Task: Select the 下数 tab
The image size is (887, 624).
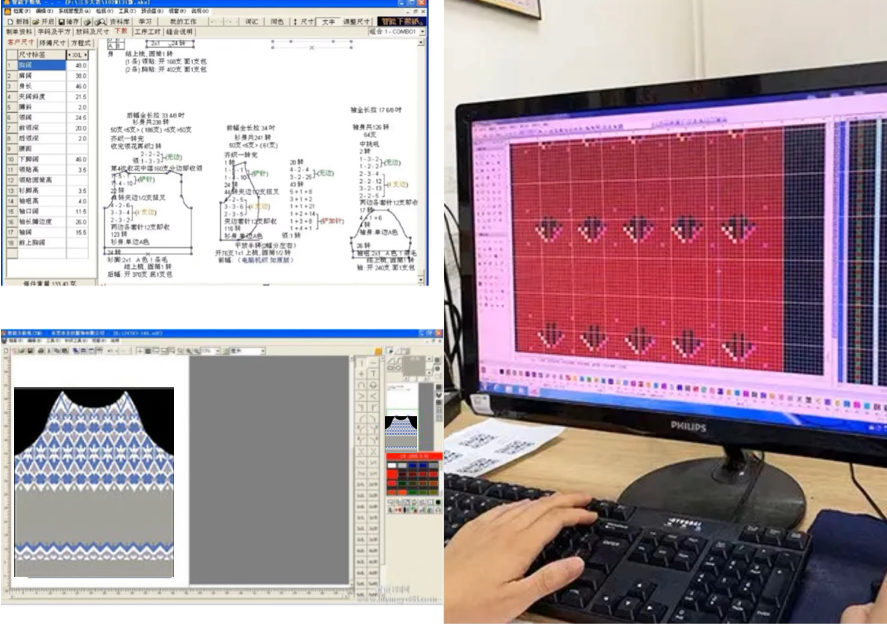Action: pyautogui.click(x=121, y=31)
